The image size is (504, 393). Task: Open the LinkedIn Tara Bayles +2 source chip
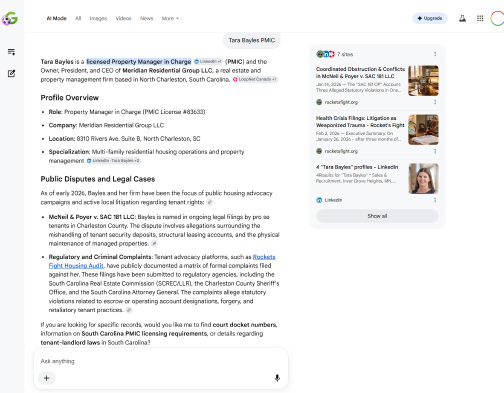coord(113,161)
